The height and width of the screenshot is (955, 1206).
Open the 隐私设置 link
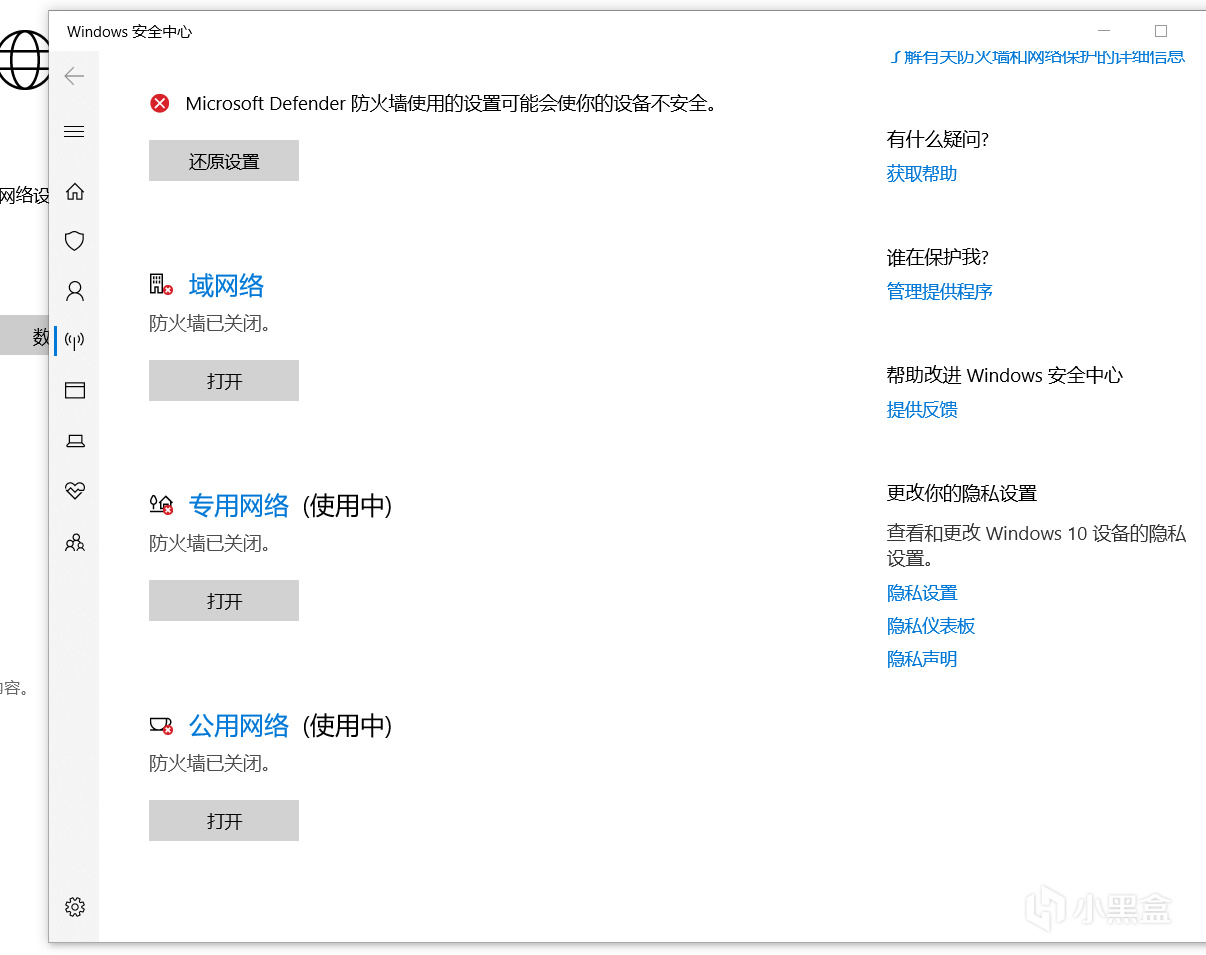coord(922,593)
